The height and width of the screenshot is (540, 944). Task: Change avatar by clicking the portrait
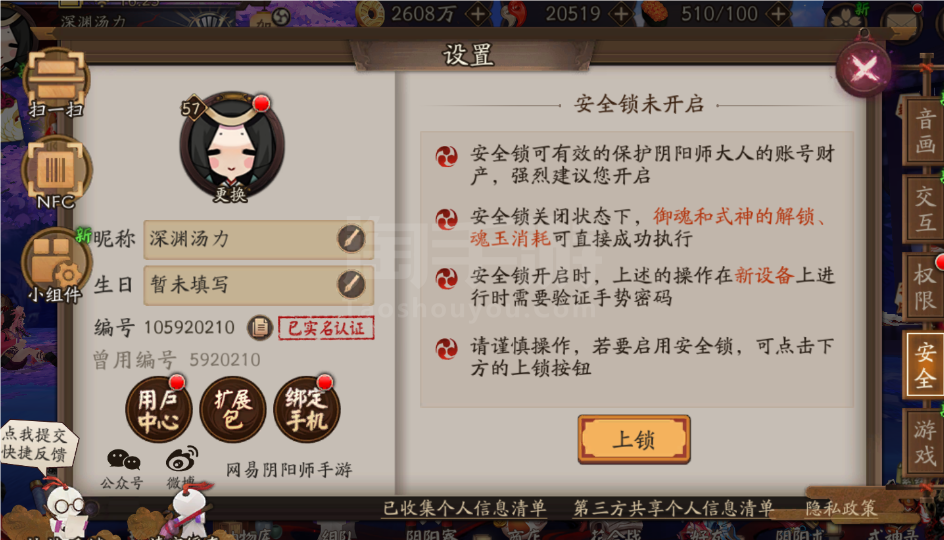click(x=232, y=147)
